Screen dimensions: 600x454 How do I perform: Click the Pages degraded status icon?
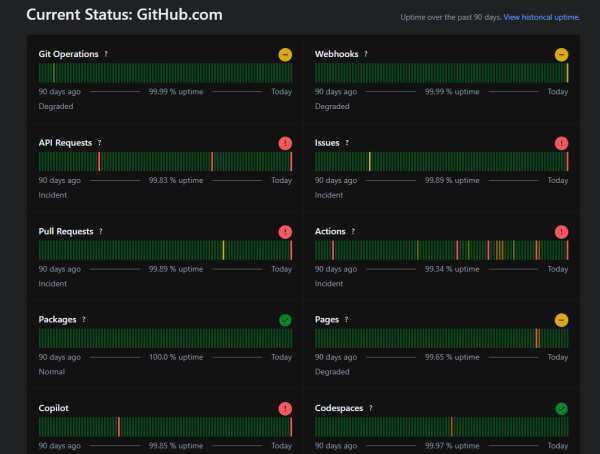(561, 320)
